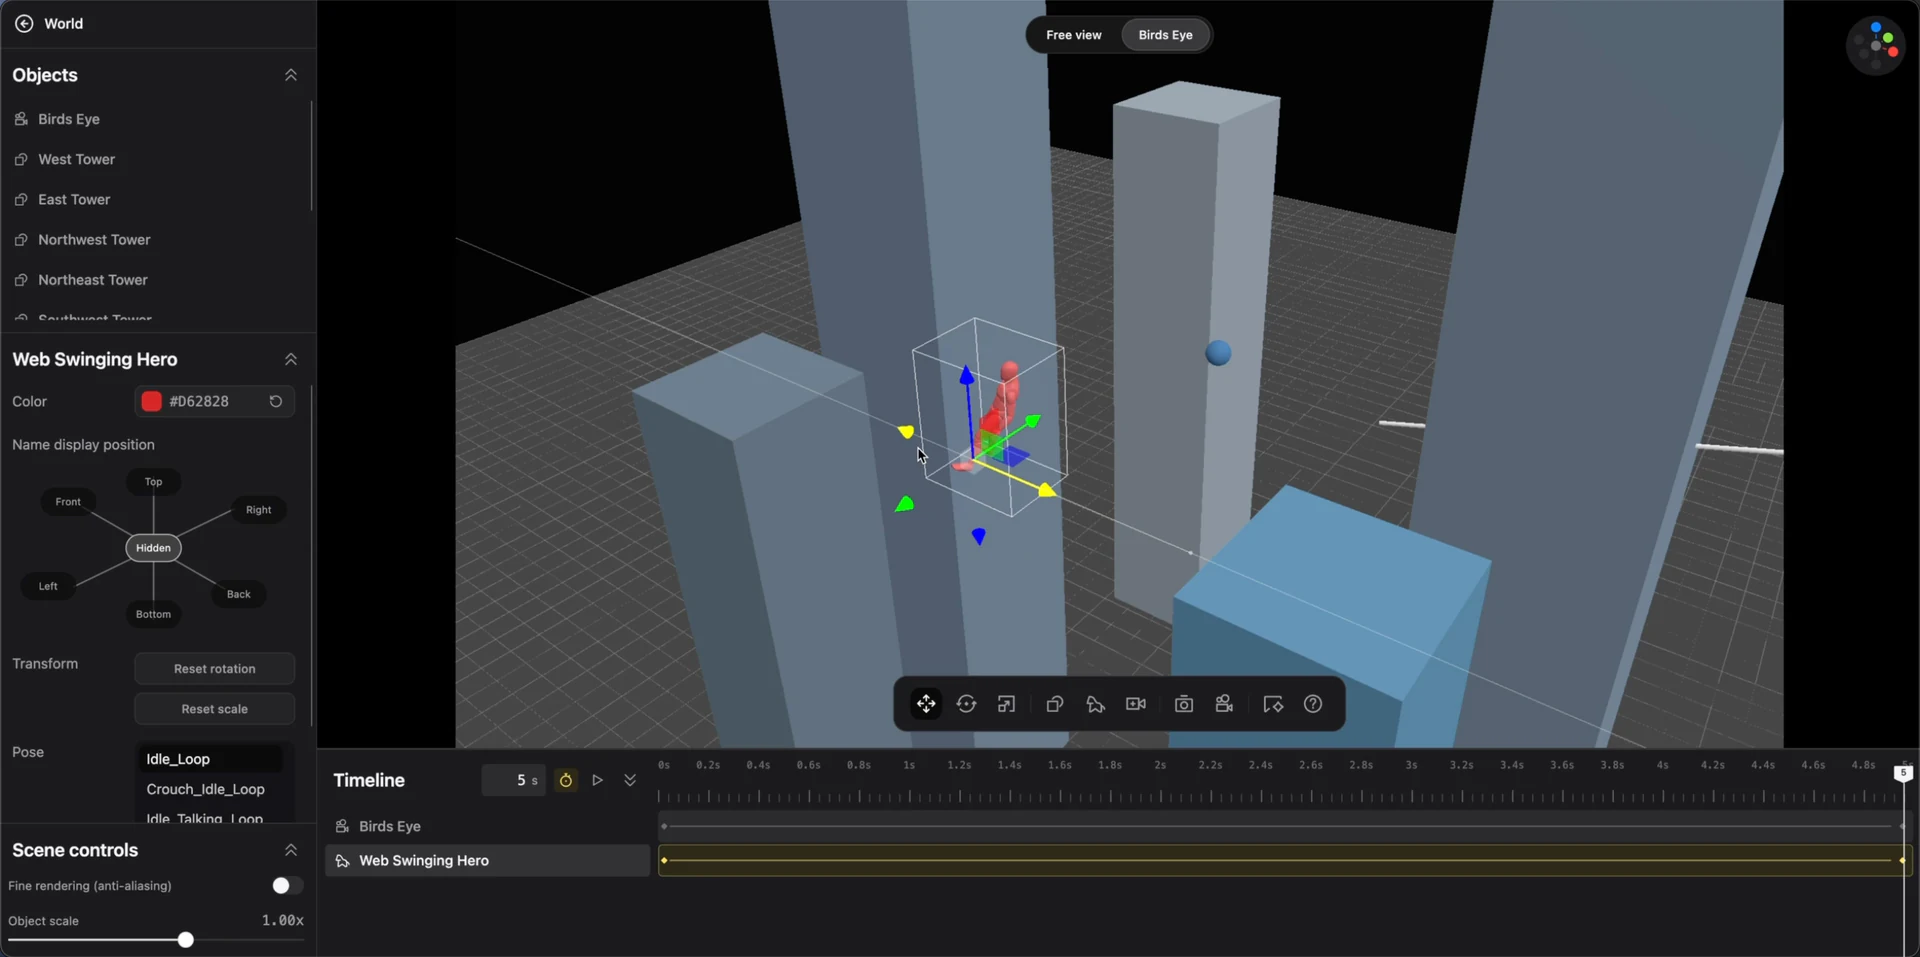This screenshot has height=957, width=1920.
Task: Click the #D62828 hex color value field
Action: (199, 401)
